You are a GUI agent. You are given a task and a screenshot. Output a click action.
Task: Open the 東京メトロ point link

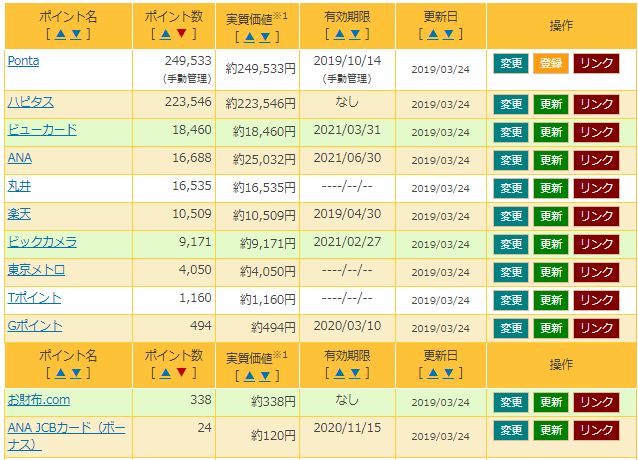coord(36,270)
